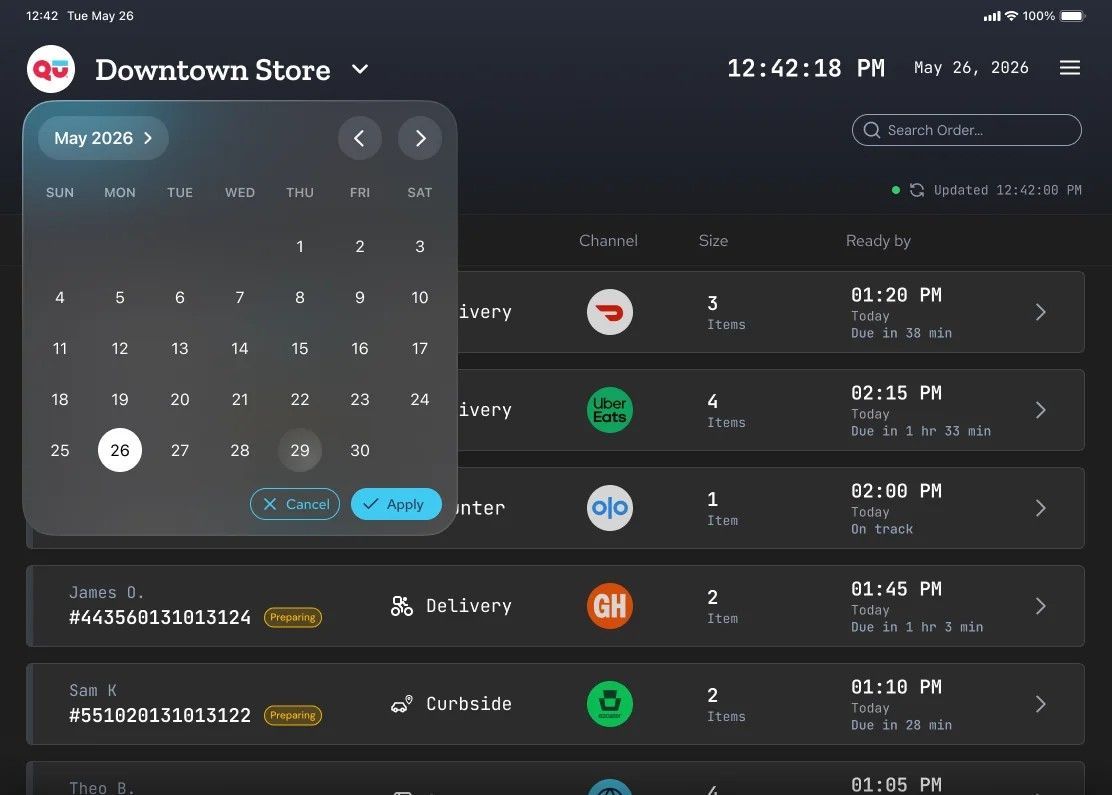Viewport: 1112px width, 795px height.
Task: Tap the battery indicator in status bar
Action: point(1072,16)
